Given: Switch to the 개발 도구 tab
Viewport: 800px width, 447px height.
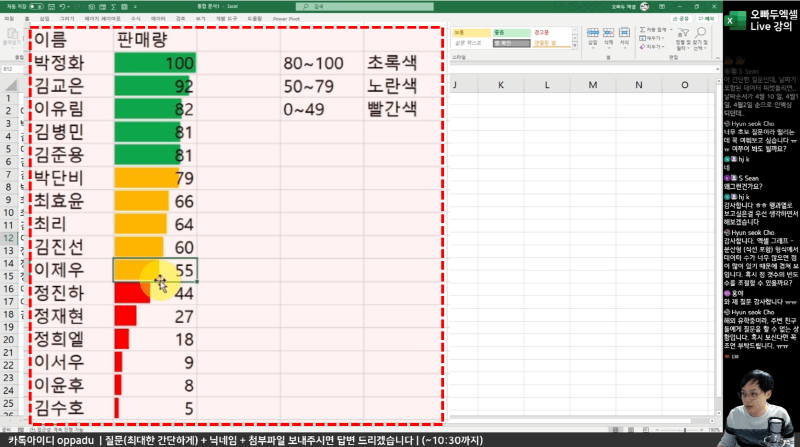Looking at the screenshot, I should pos(226,19).
